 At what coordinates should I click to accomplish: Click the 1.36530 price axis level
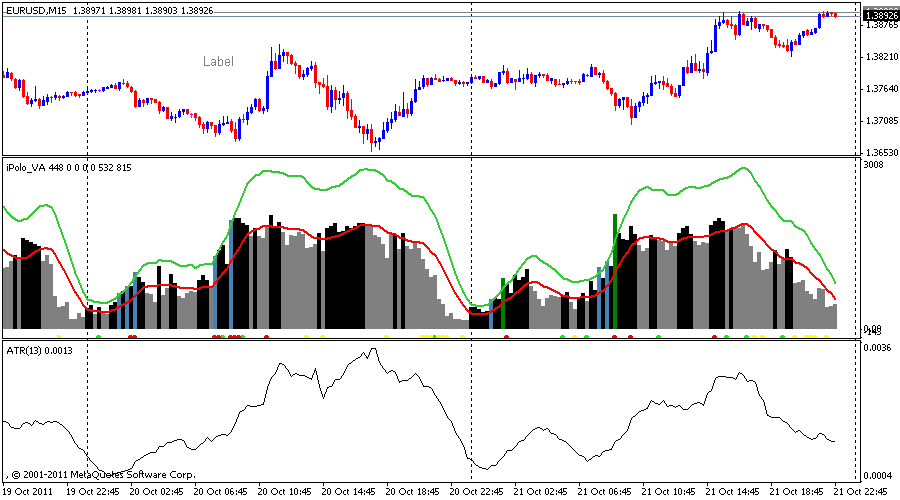pyautogui.click(x=879, y=154)
